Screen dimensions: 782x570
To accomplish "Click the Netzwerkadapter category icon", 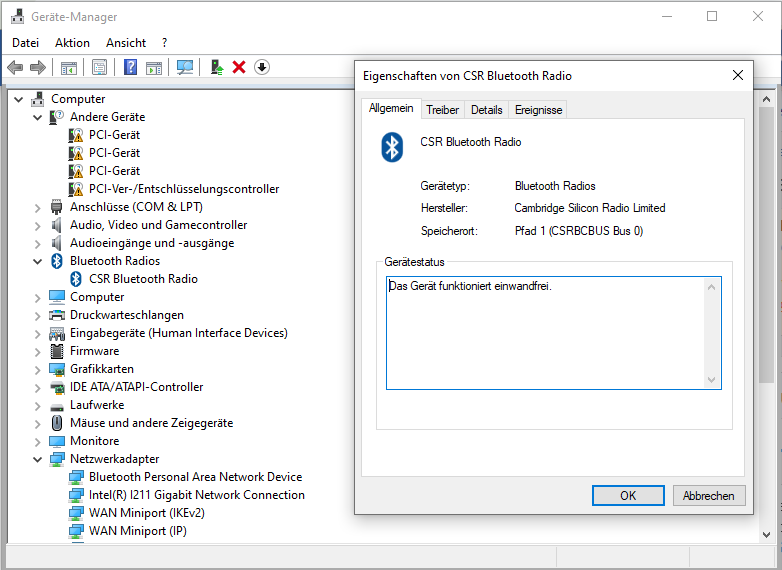I will 57,459.
